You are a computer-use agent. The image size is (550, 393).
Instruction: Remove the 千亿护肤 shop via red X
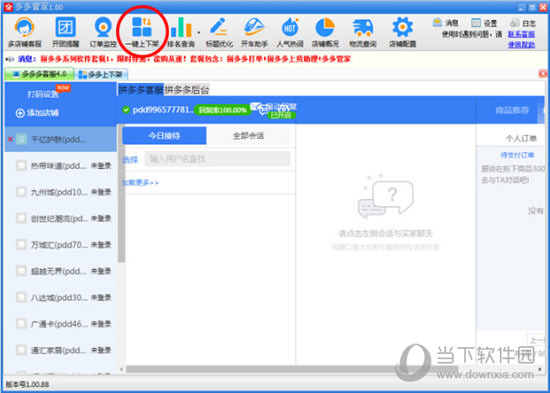point(10,140)
